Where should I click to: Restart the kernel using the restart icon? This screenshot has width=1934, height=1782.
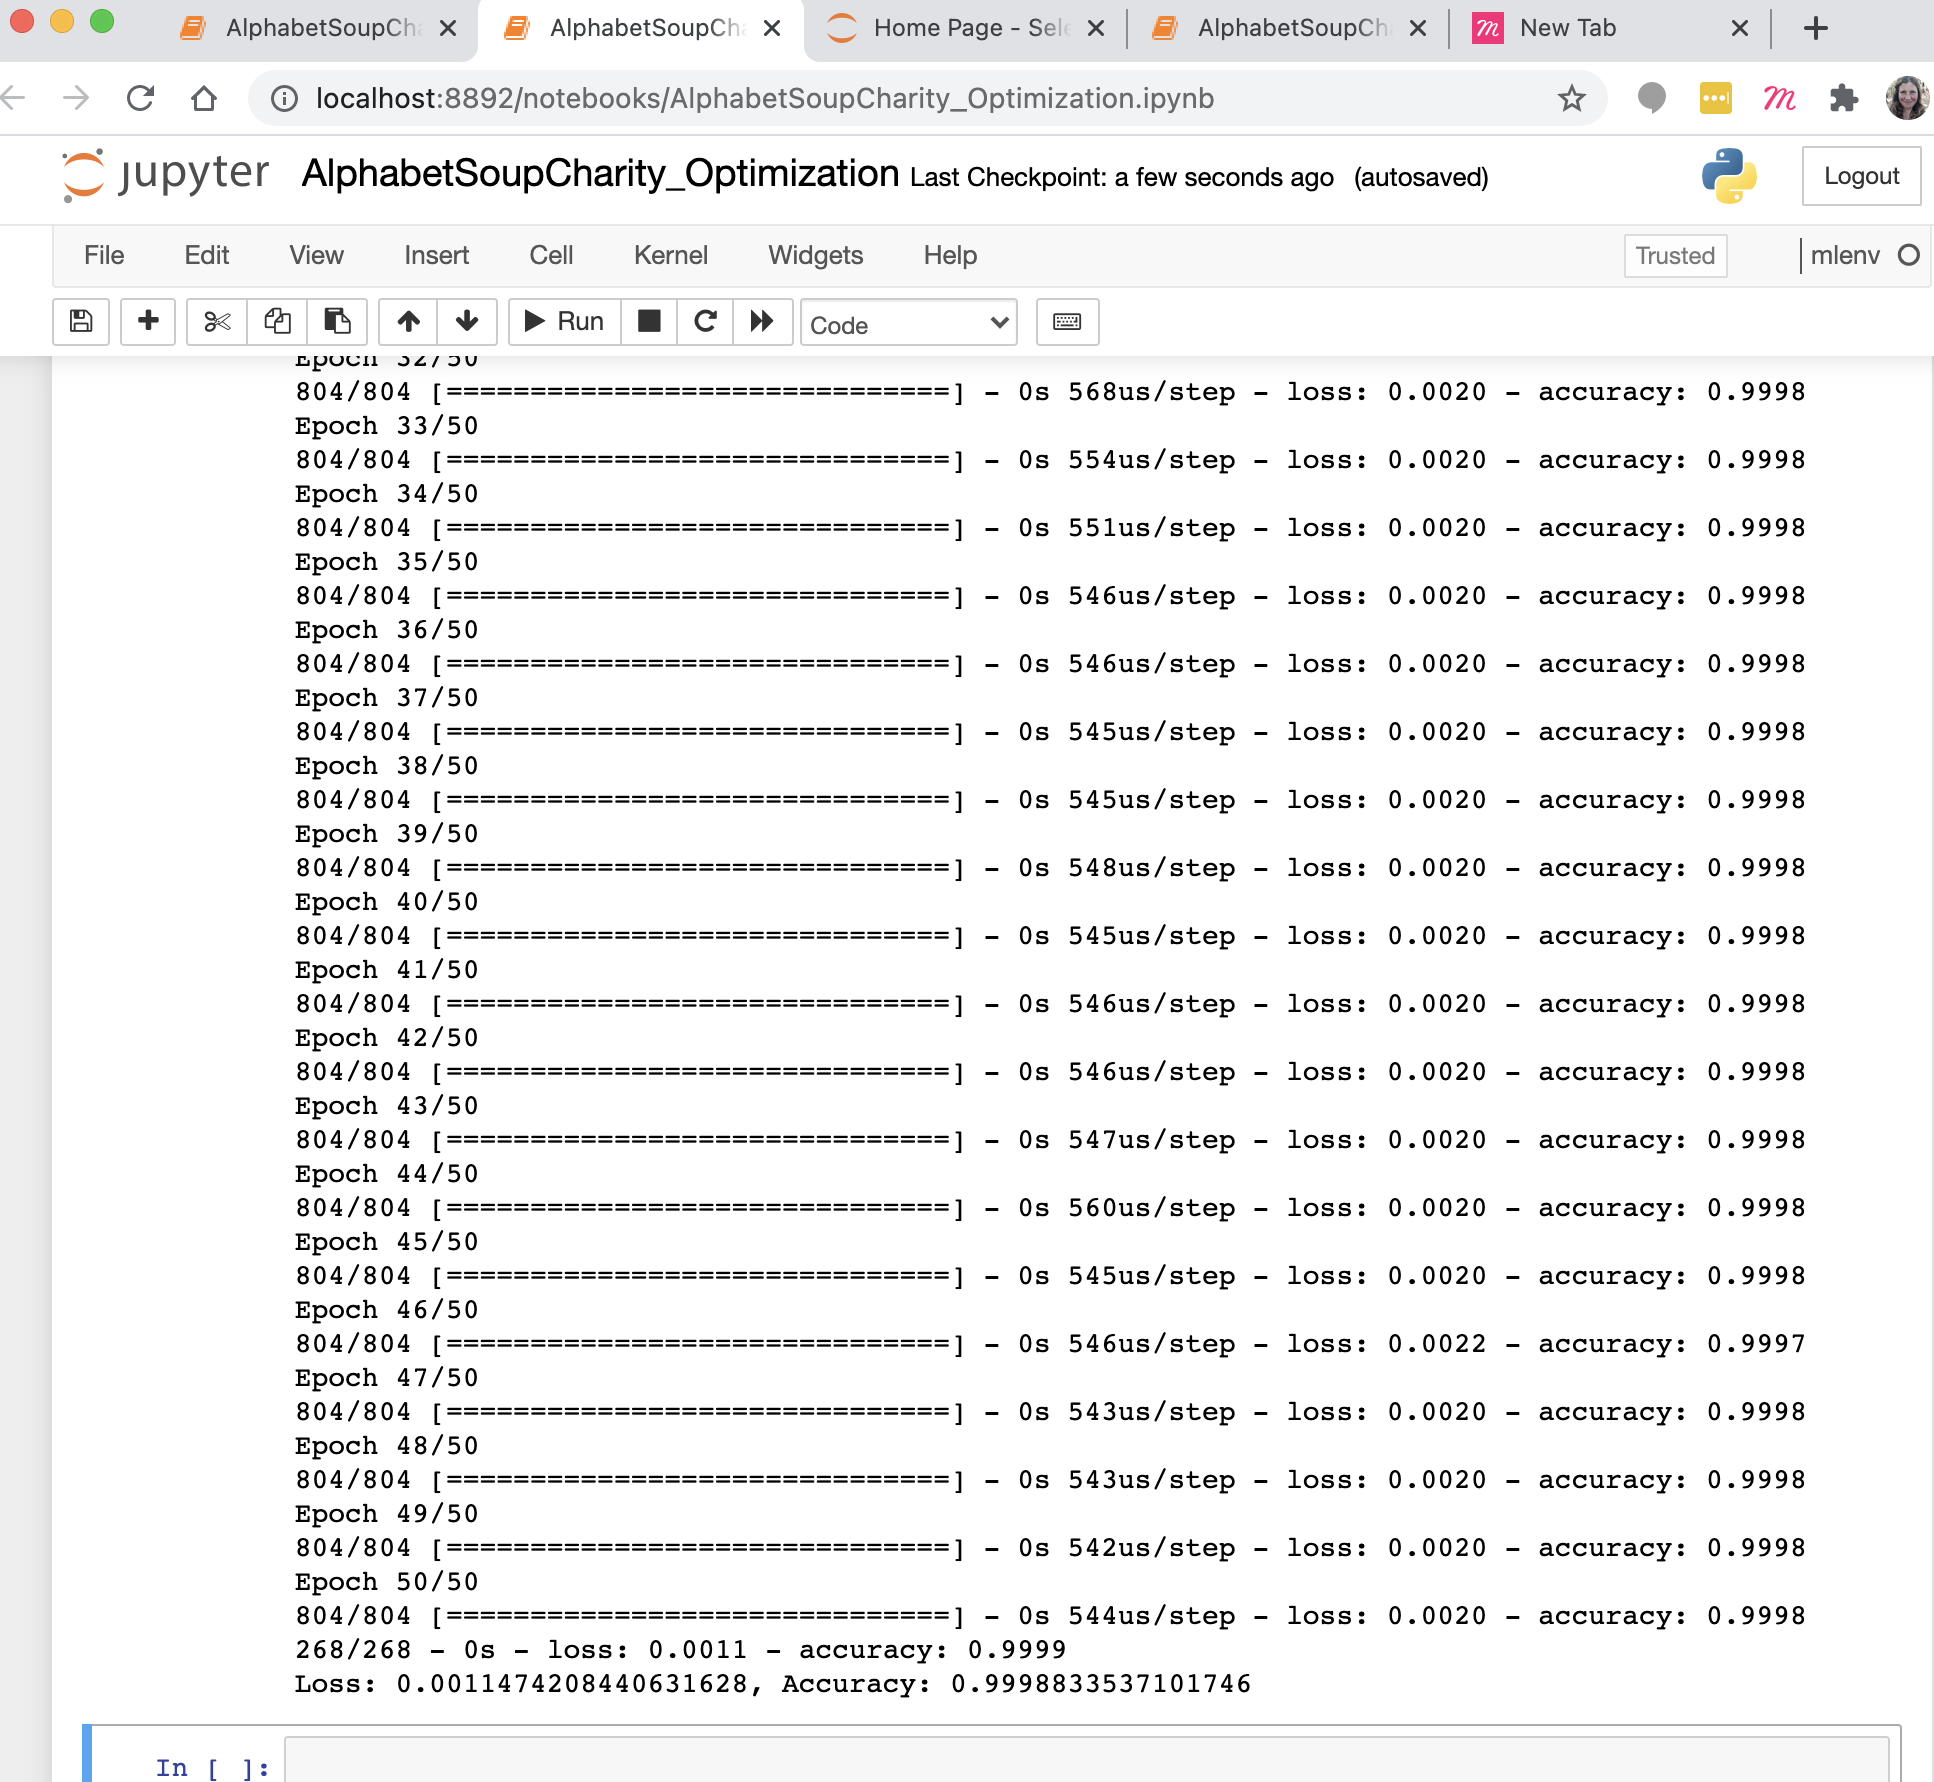pyautogui.click(x=706, y=321)
